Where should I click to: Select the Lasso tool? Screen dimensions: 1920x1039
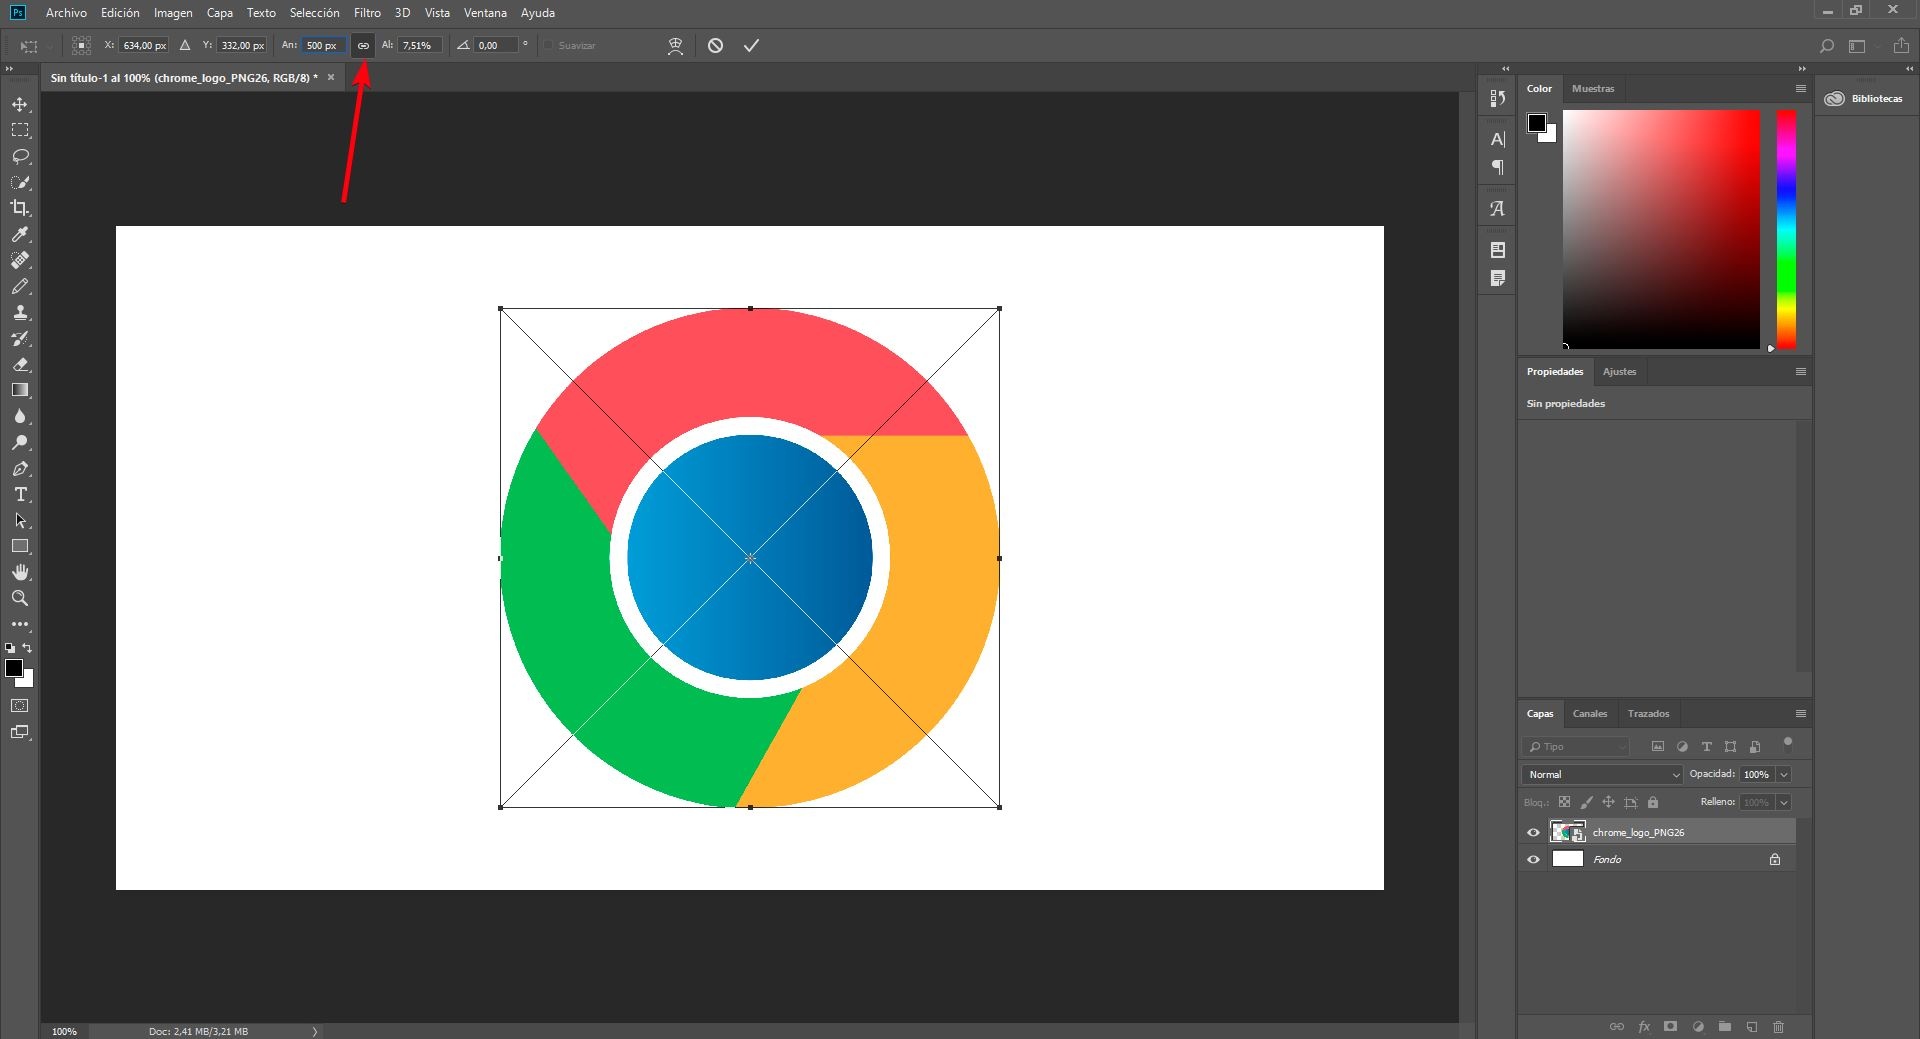(x=20, y=157)
